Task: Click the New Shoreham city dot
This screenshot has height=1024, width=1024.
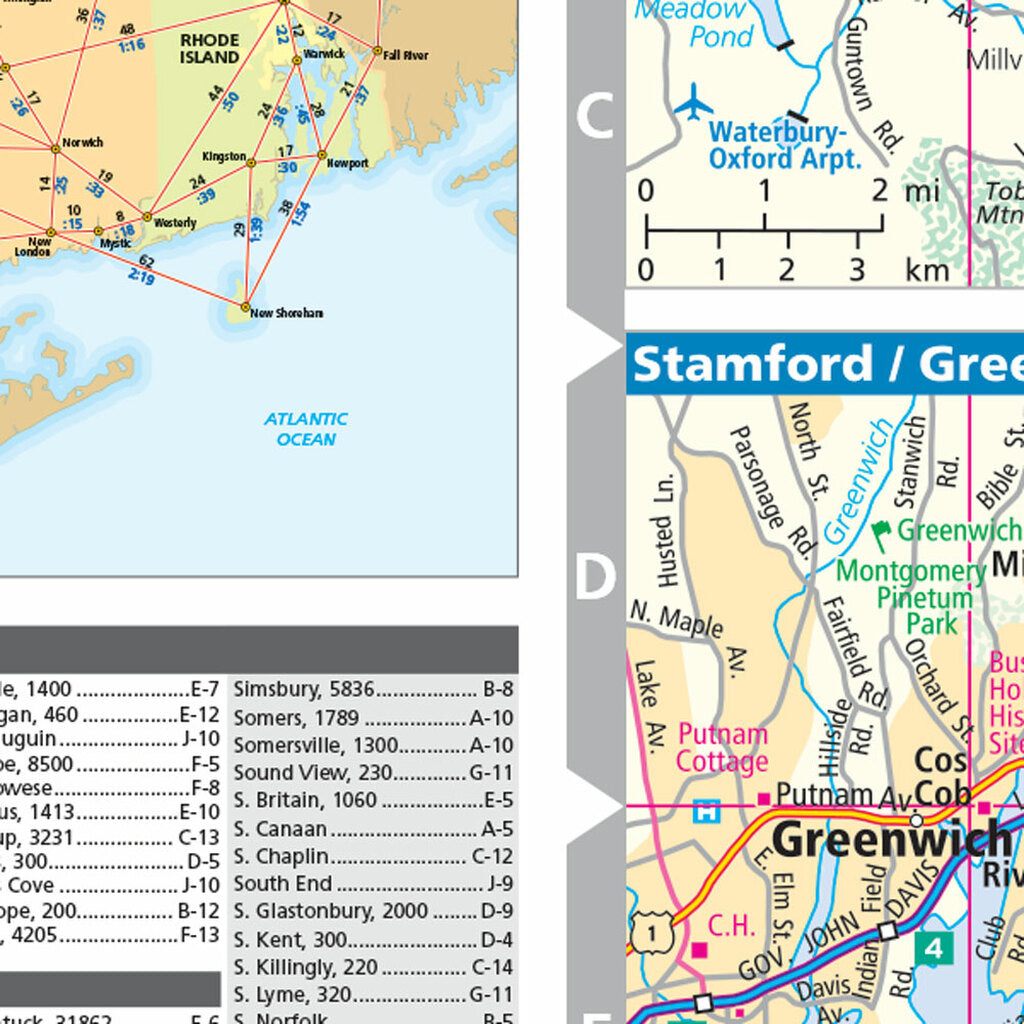Action: coord(246,307)
